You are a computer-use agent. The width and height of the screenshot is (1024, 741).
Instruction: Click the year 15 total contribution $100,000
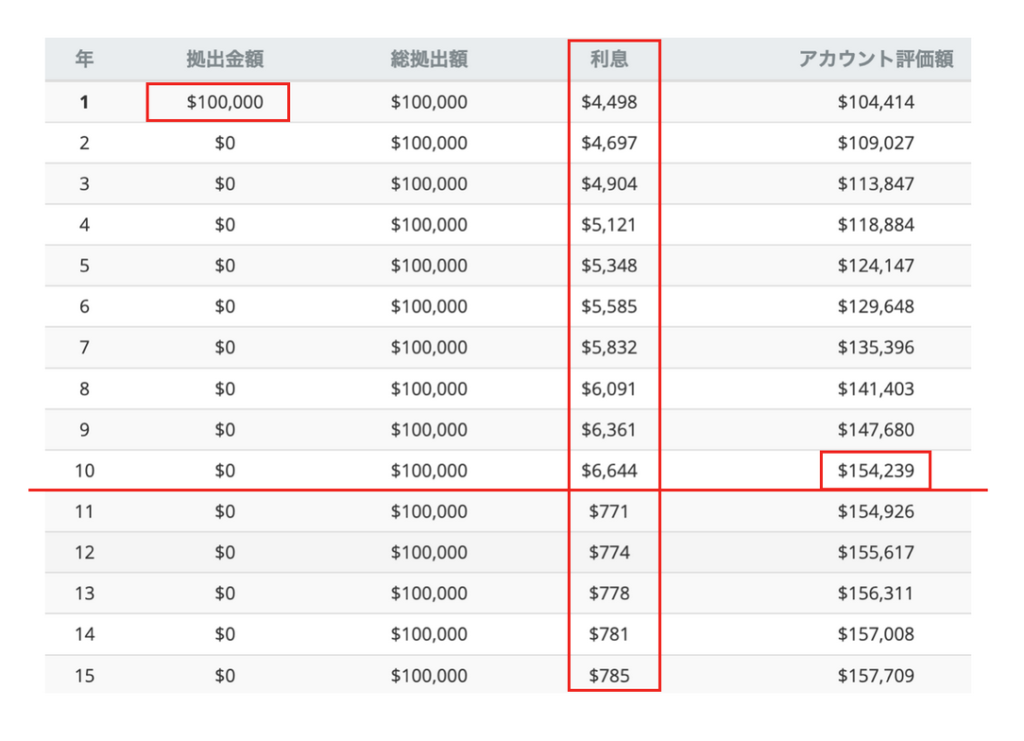(429, 676)
